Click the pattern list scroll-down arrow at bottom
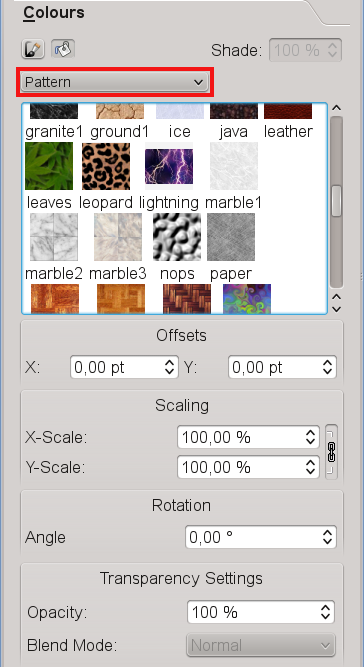This screenshot has width=364, height=667. pos(336,309)
